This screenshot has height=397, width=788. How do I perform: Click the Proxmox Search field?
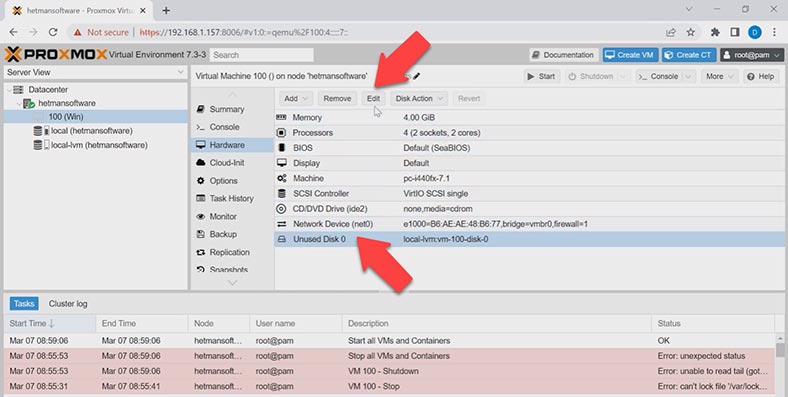[261, 55]
